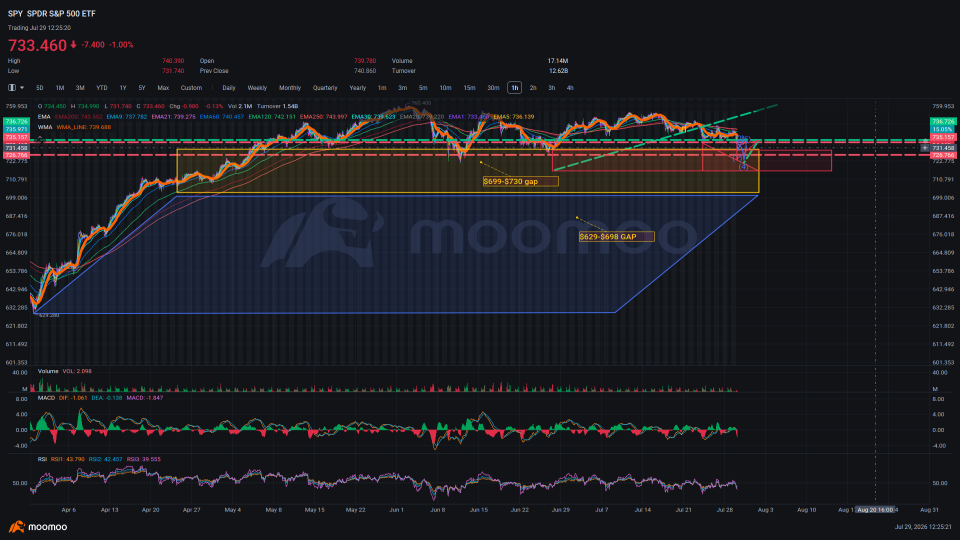
Task: Select the active 1h interval button
Action: tap(514, 88)
